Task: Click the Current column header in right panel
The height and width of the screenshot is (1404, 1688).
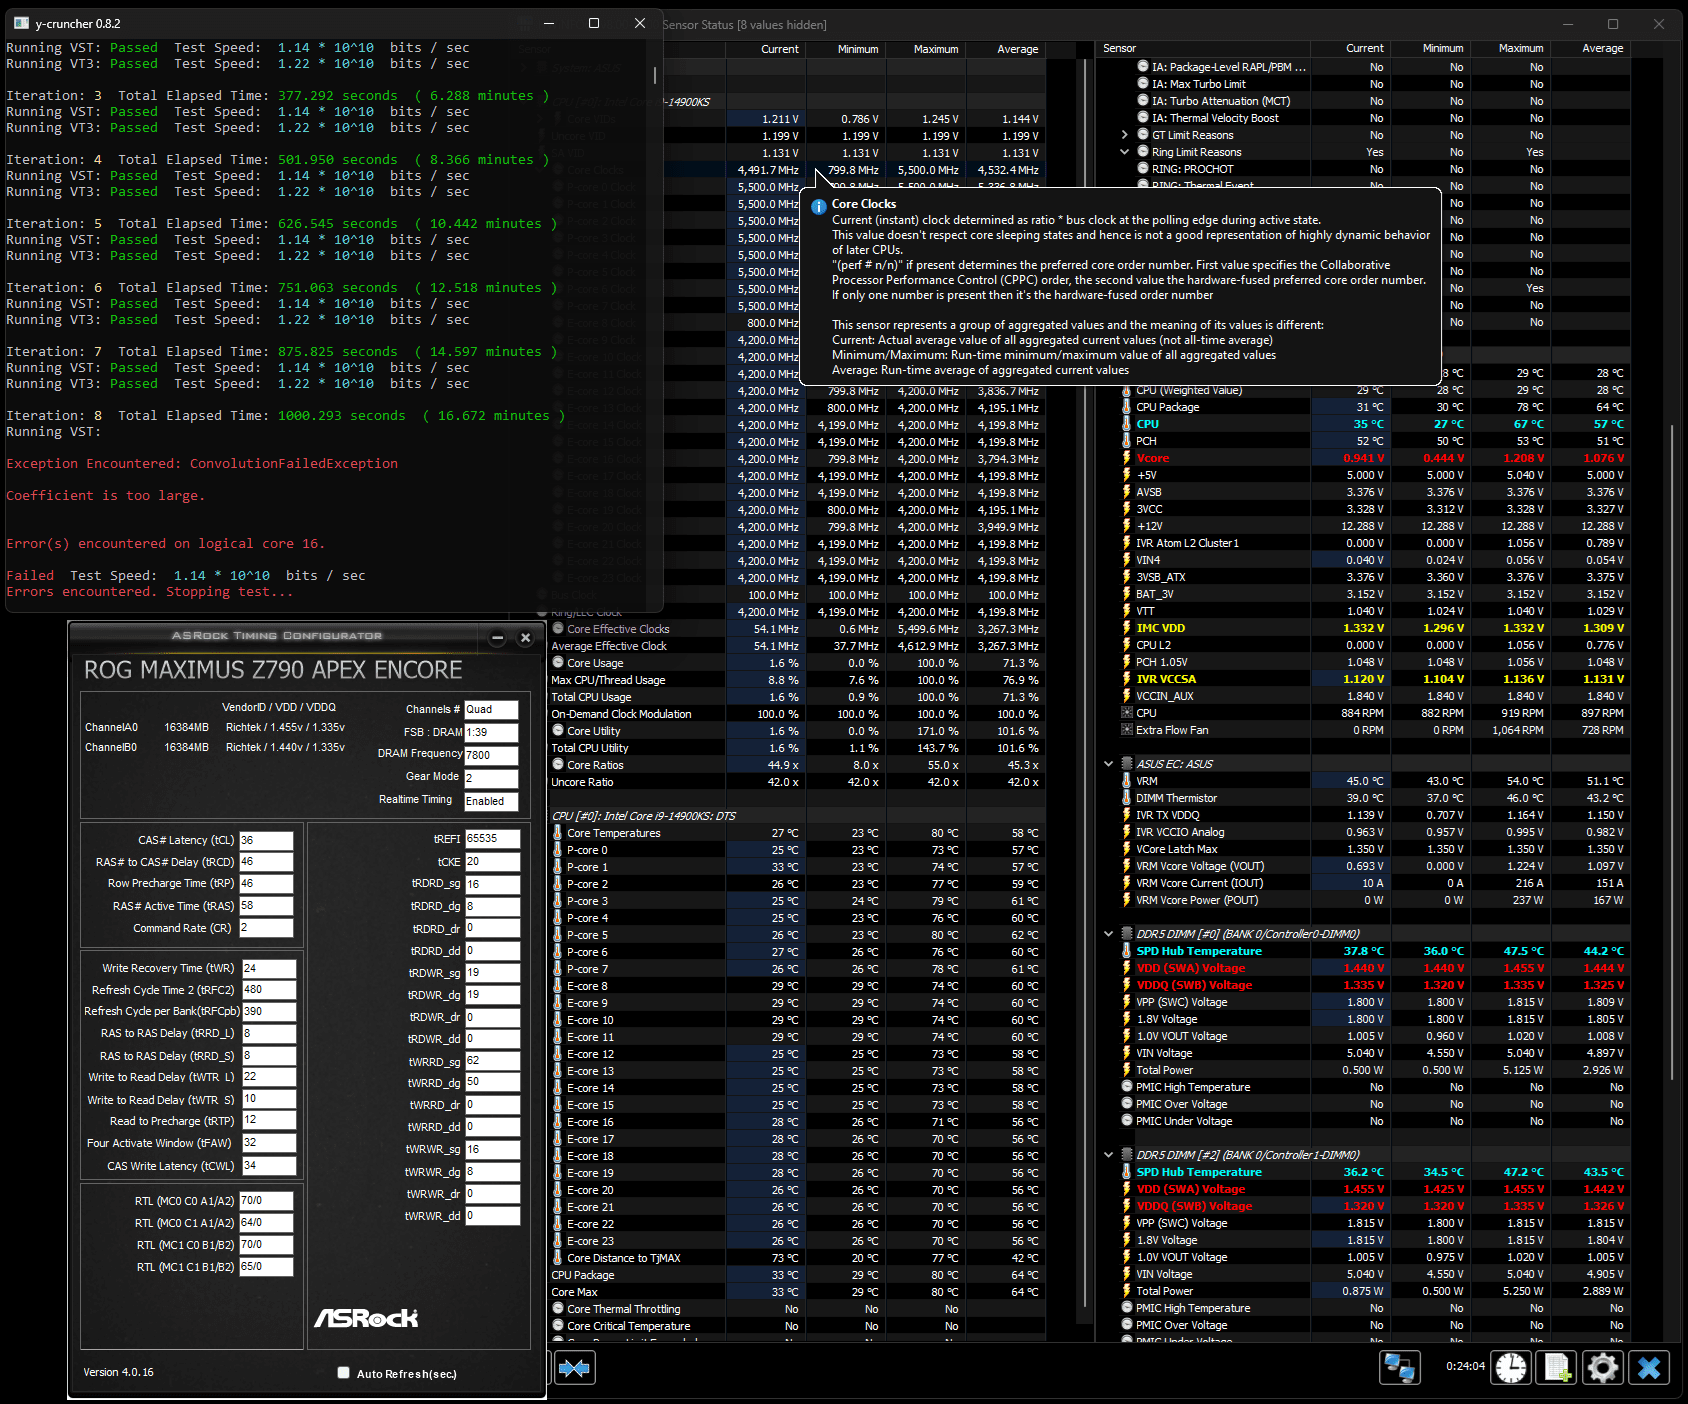Action: (x=1350, y=48)
